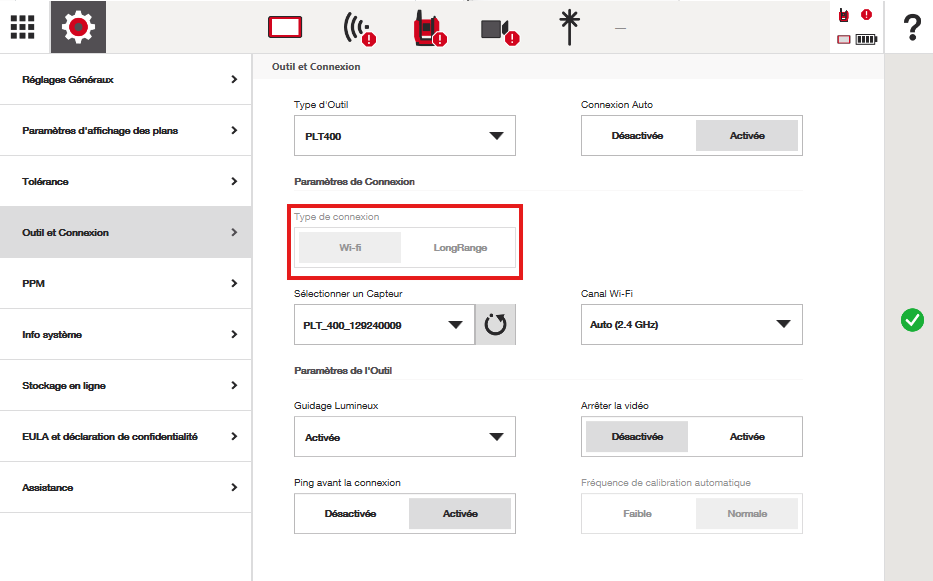Set Ping avant la connexion to Désactivée
The image size is (933, 581).
(350, 514)
